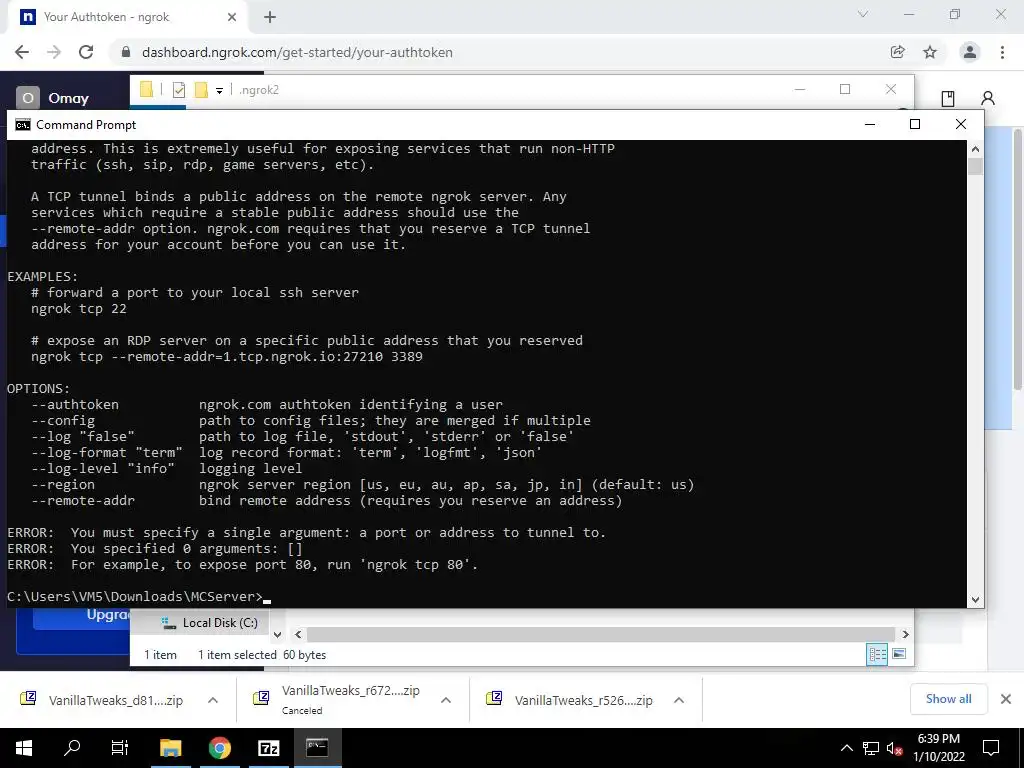Viewport: 1024px width, 768px height.
Task: Open the Windows Start menu
Action: pyautogui.click(x=24, y=748)
